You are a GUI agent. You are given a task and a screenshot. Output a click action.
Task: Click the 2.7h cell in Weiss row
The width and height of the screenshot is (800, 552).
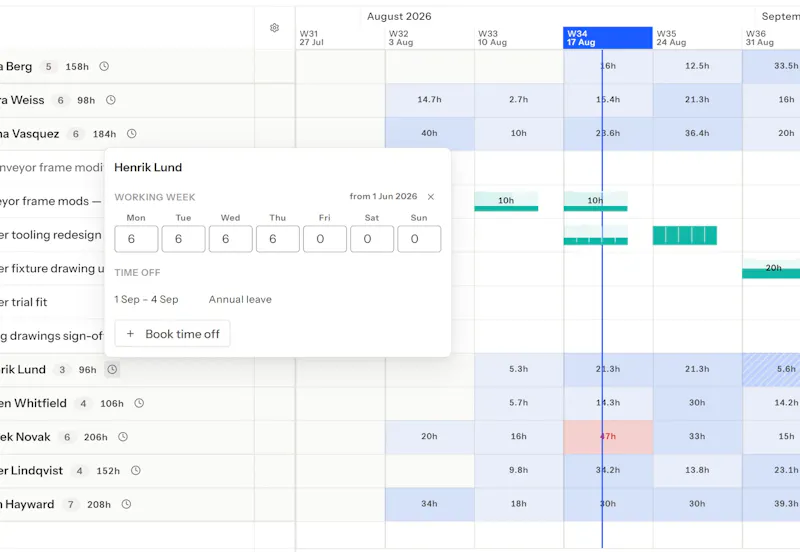(x=519, y=100)
